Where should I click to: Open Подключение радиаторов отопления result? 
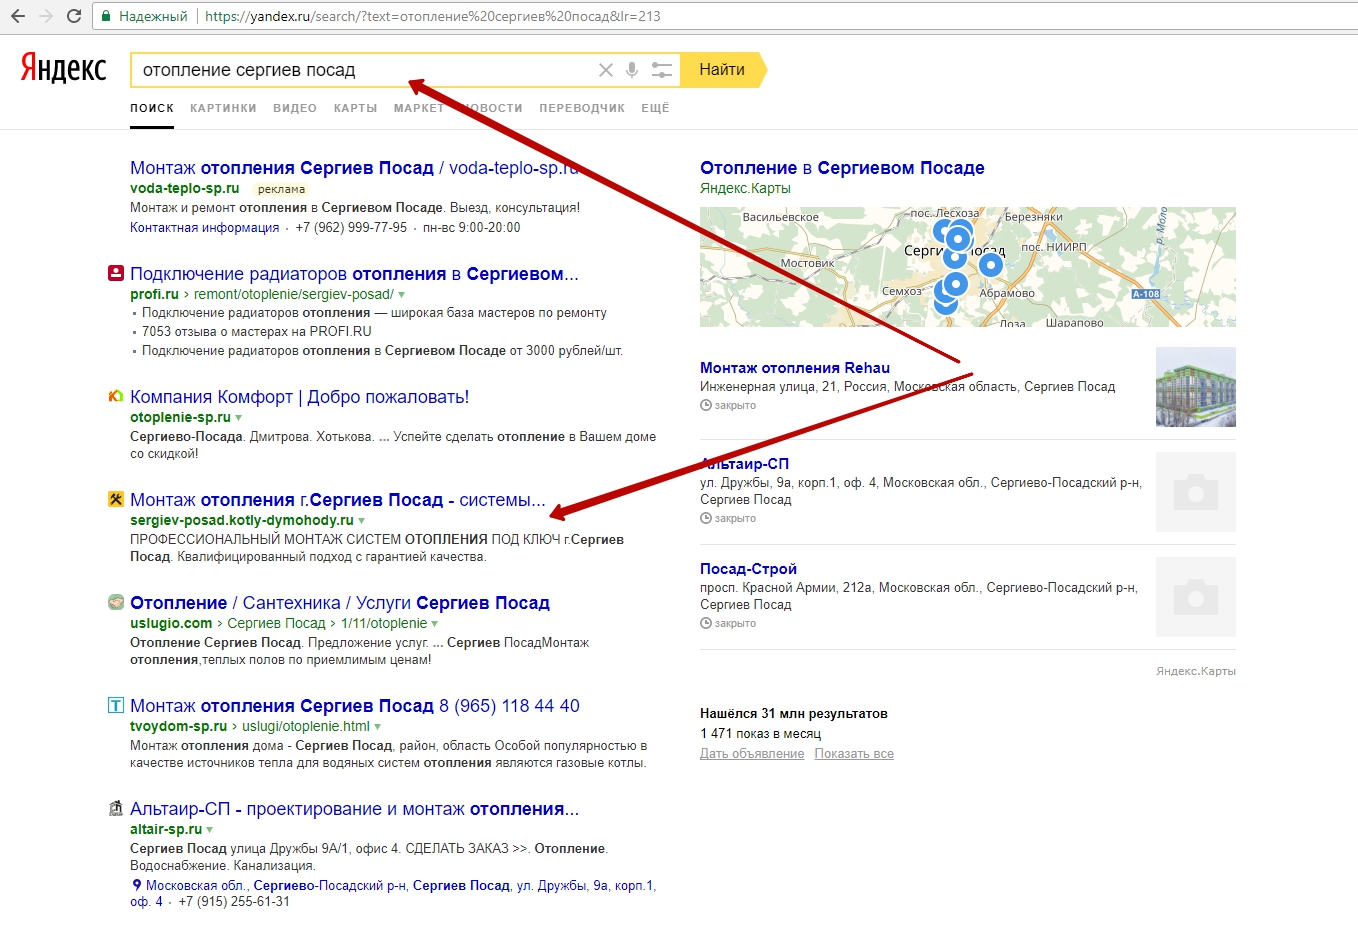[354, 274]
